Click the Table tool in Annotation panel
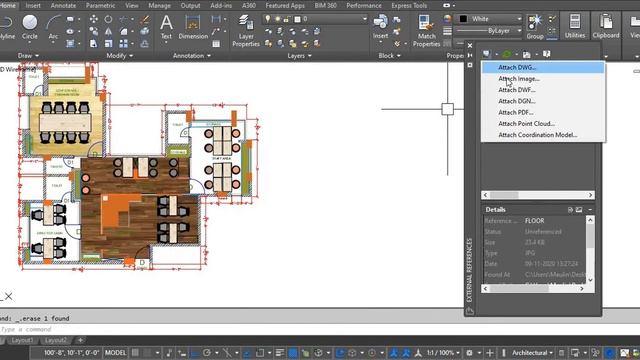640x360 pixels. tap(216, 43)
